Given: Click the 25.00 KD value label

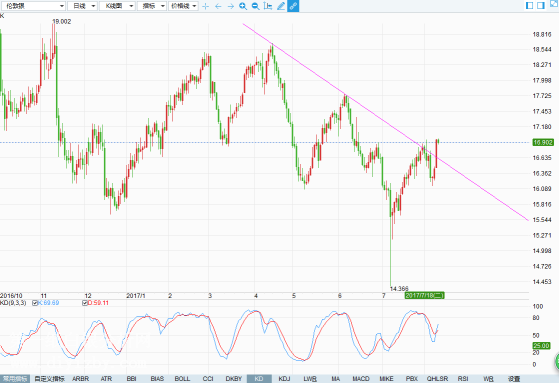Looking at the screenshot, I should click(x=541, y=346).
